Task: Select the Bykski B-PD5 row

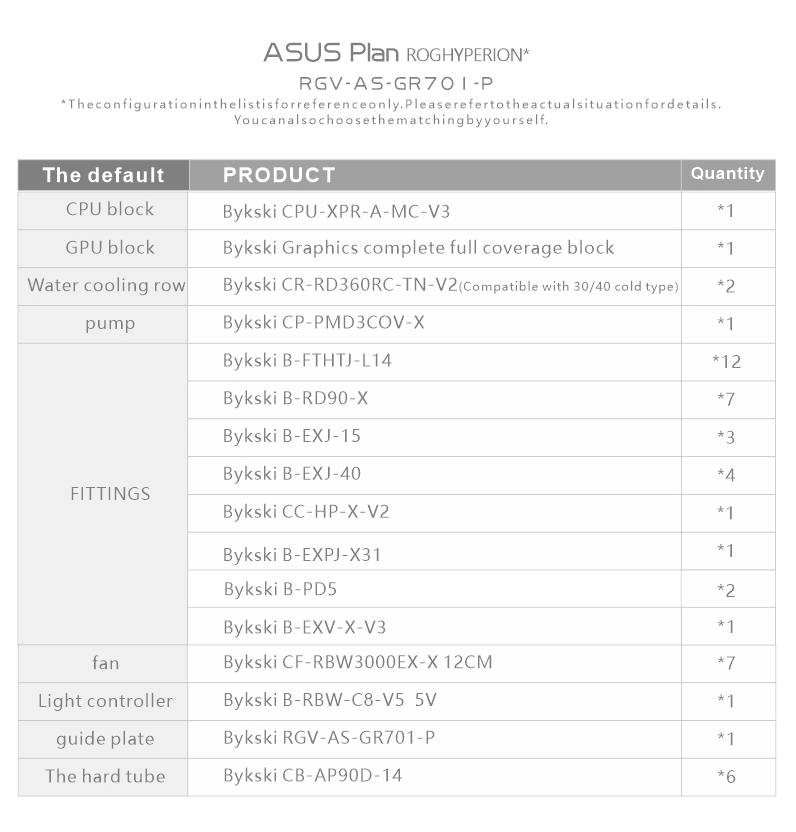Action: coord(481,589)
